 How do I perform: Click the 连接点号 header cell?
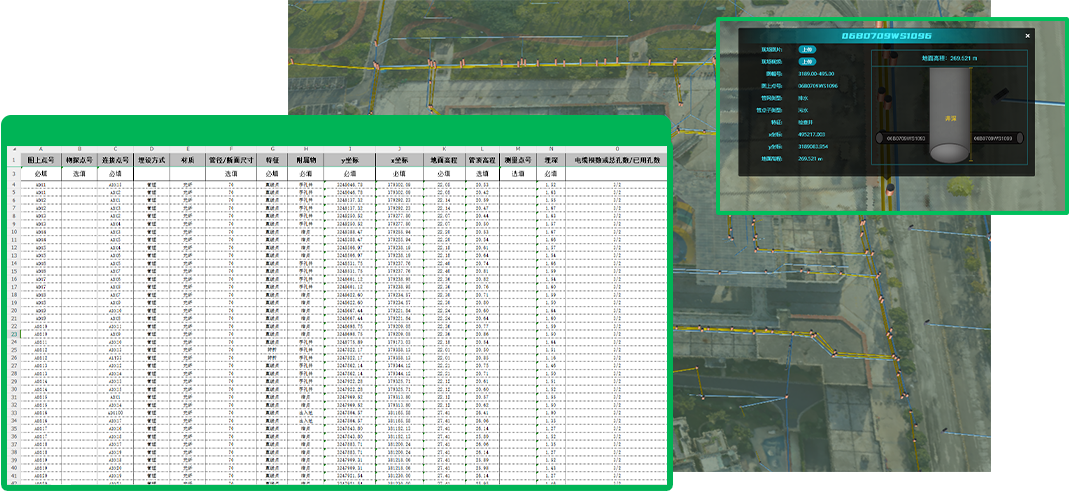click(x=115, y=159)
